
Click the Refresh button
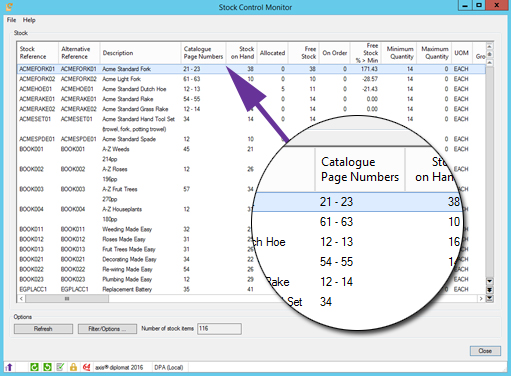(43, 329)
